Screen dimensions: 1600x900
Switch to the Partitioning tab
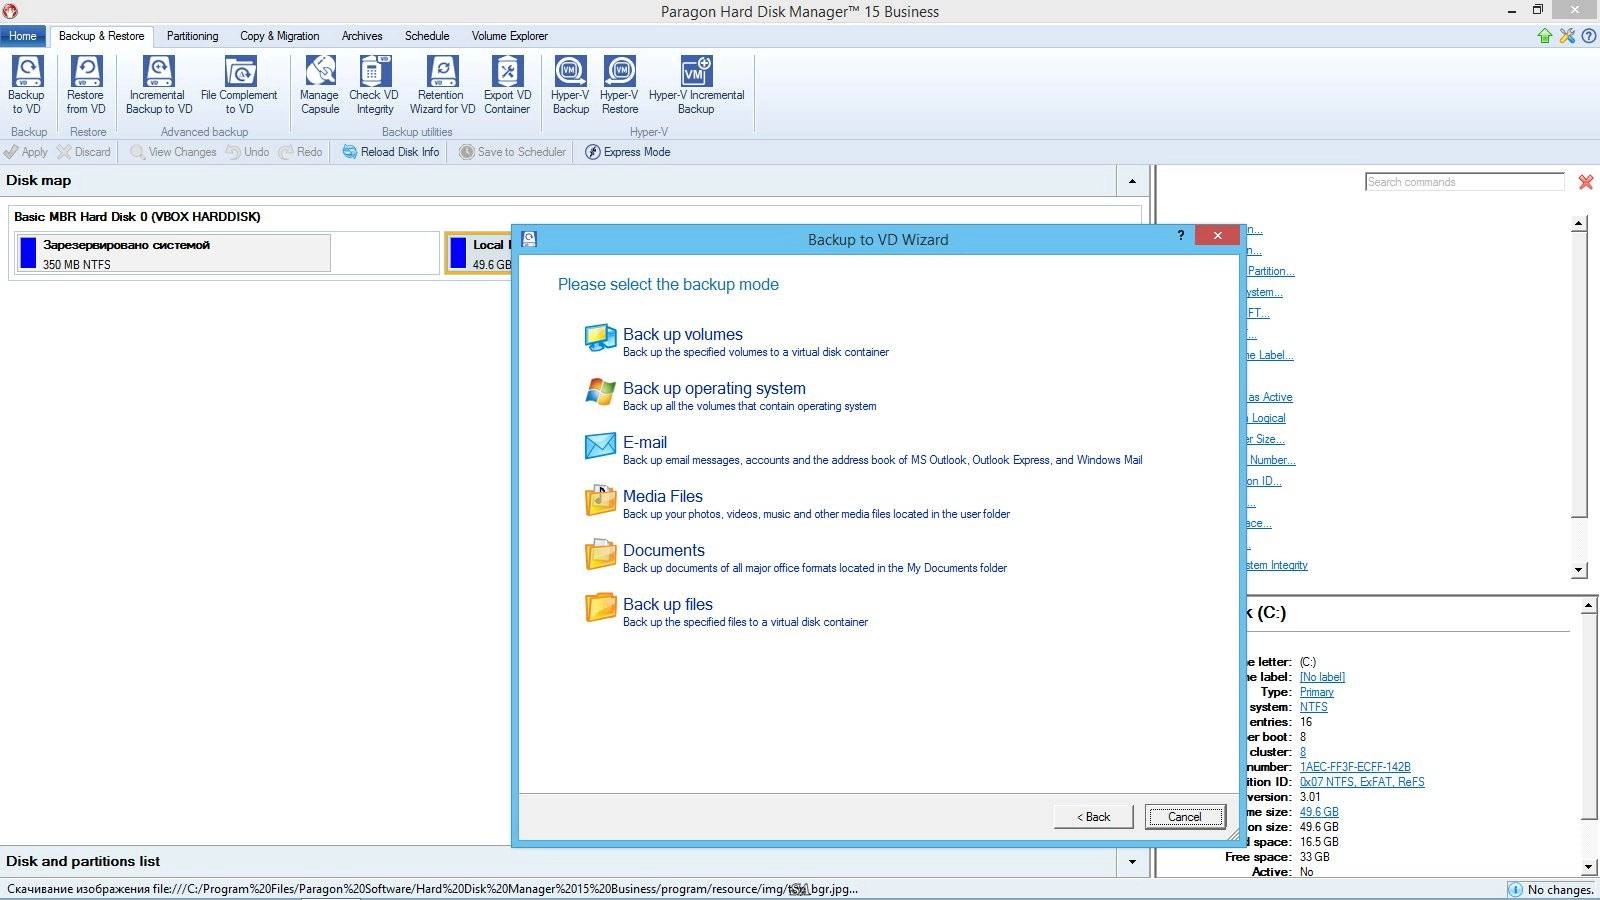[x=192, y=36]
